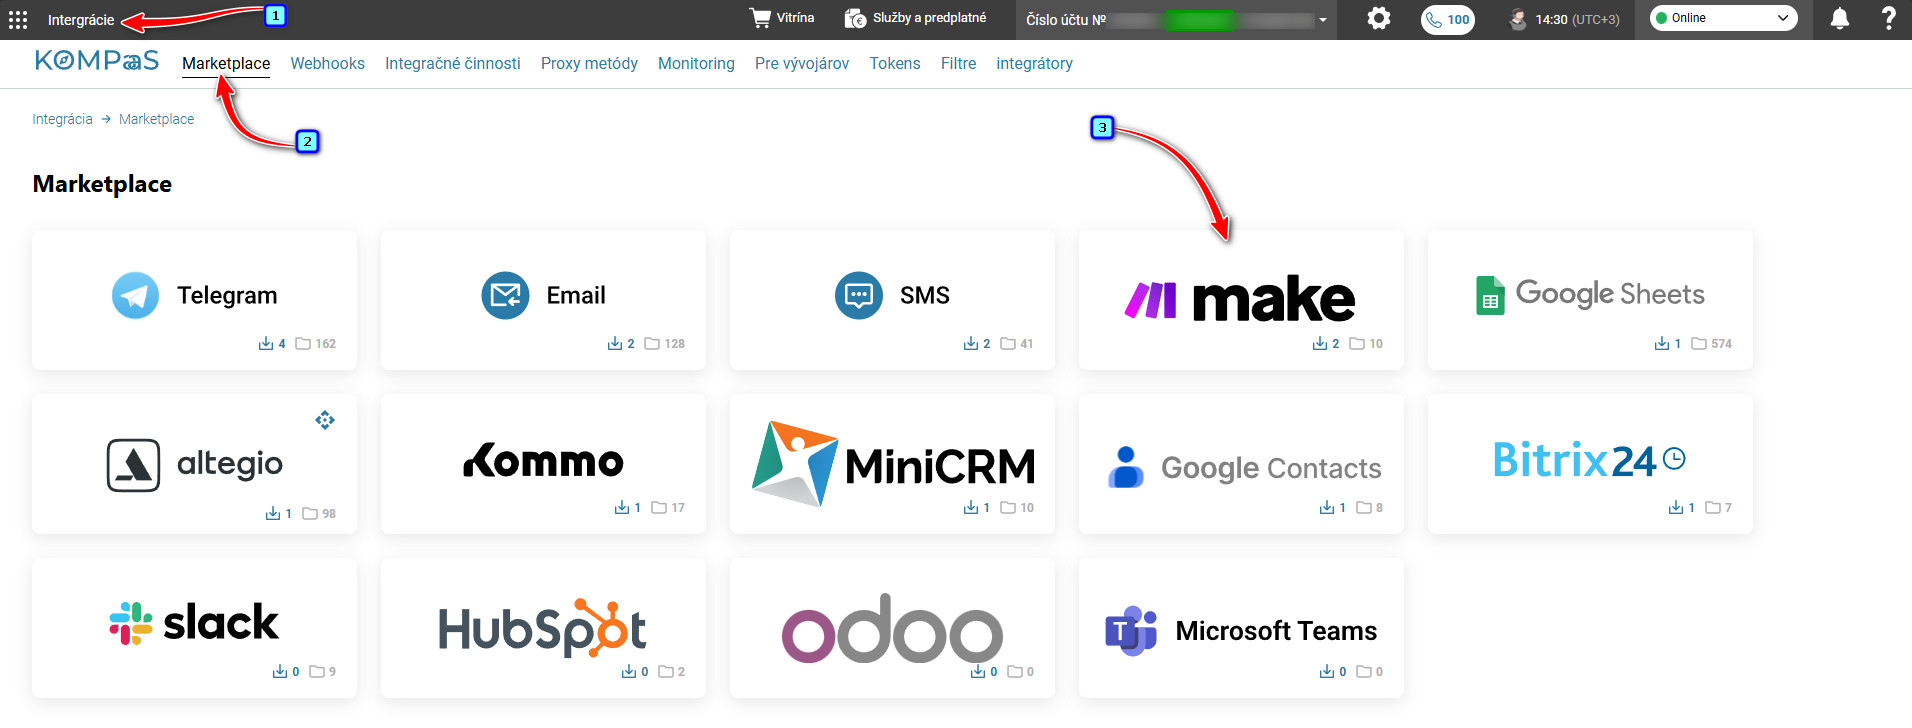Open the MiniCRM integration card
The image size is (1912, 728).
pos(892,464)
